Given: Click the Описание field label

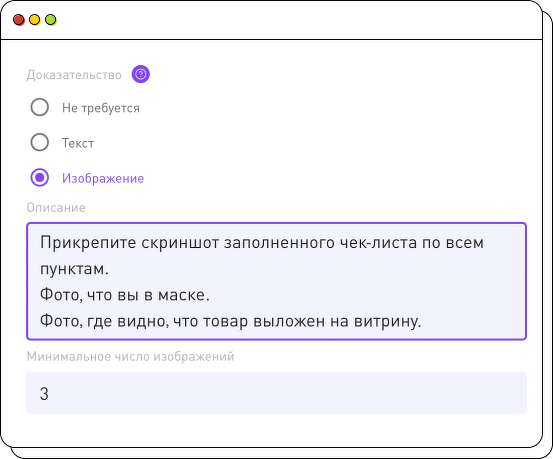Looking at the screenshot, I should click(x=56, y=207).
